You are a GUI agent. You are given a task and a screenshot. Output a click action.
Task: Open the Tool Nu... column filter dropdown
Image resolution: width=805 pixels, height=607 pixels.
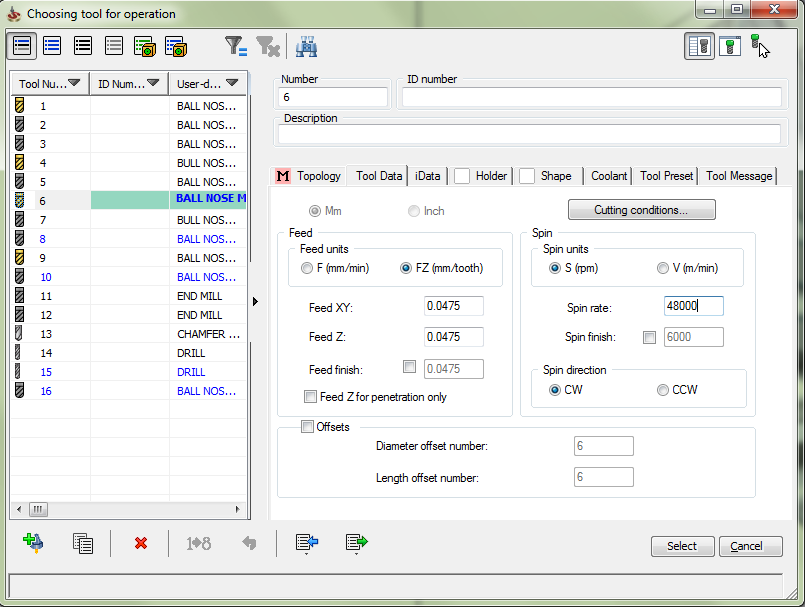[74, 83]
